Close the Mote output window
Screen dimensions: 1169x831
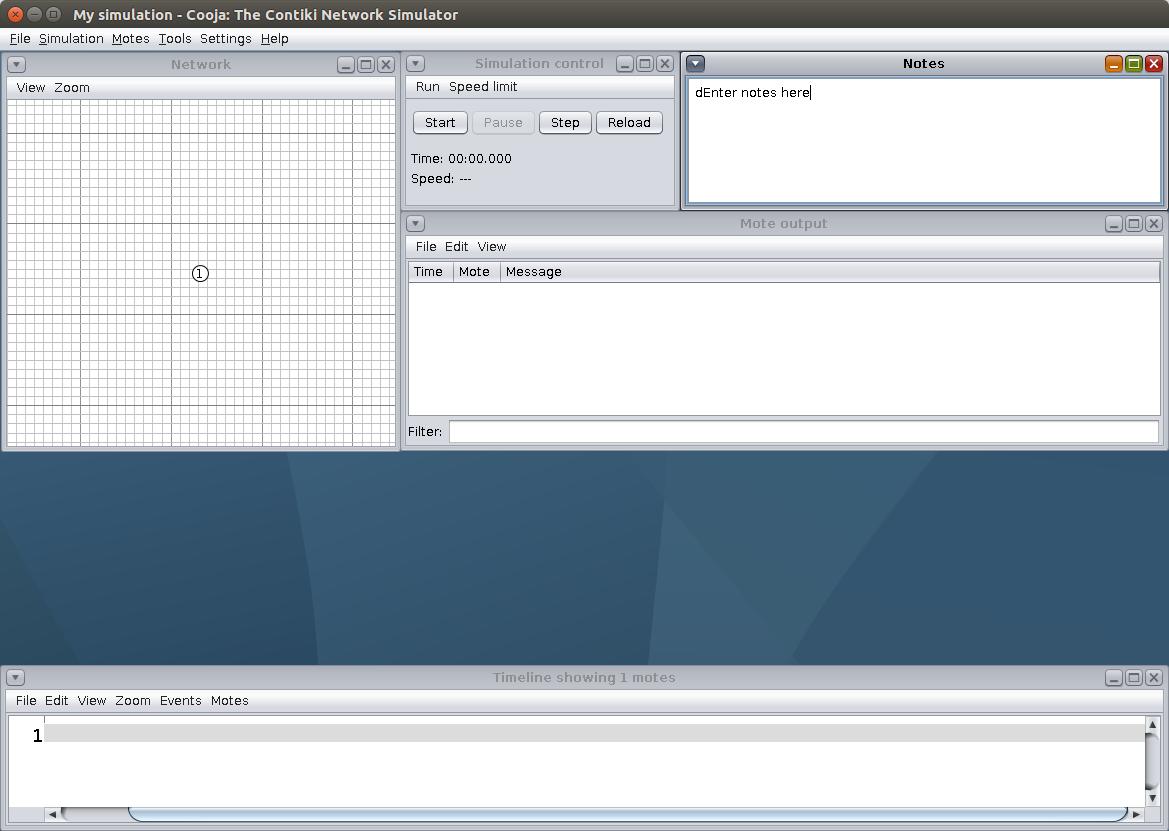pos(1153,224)
